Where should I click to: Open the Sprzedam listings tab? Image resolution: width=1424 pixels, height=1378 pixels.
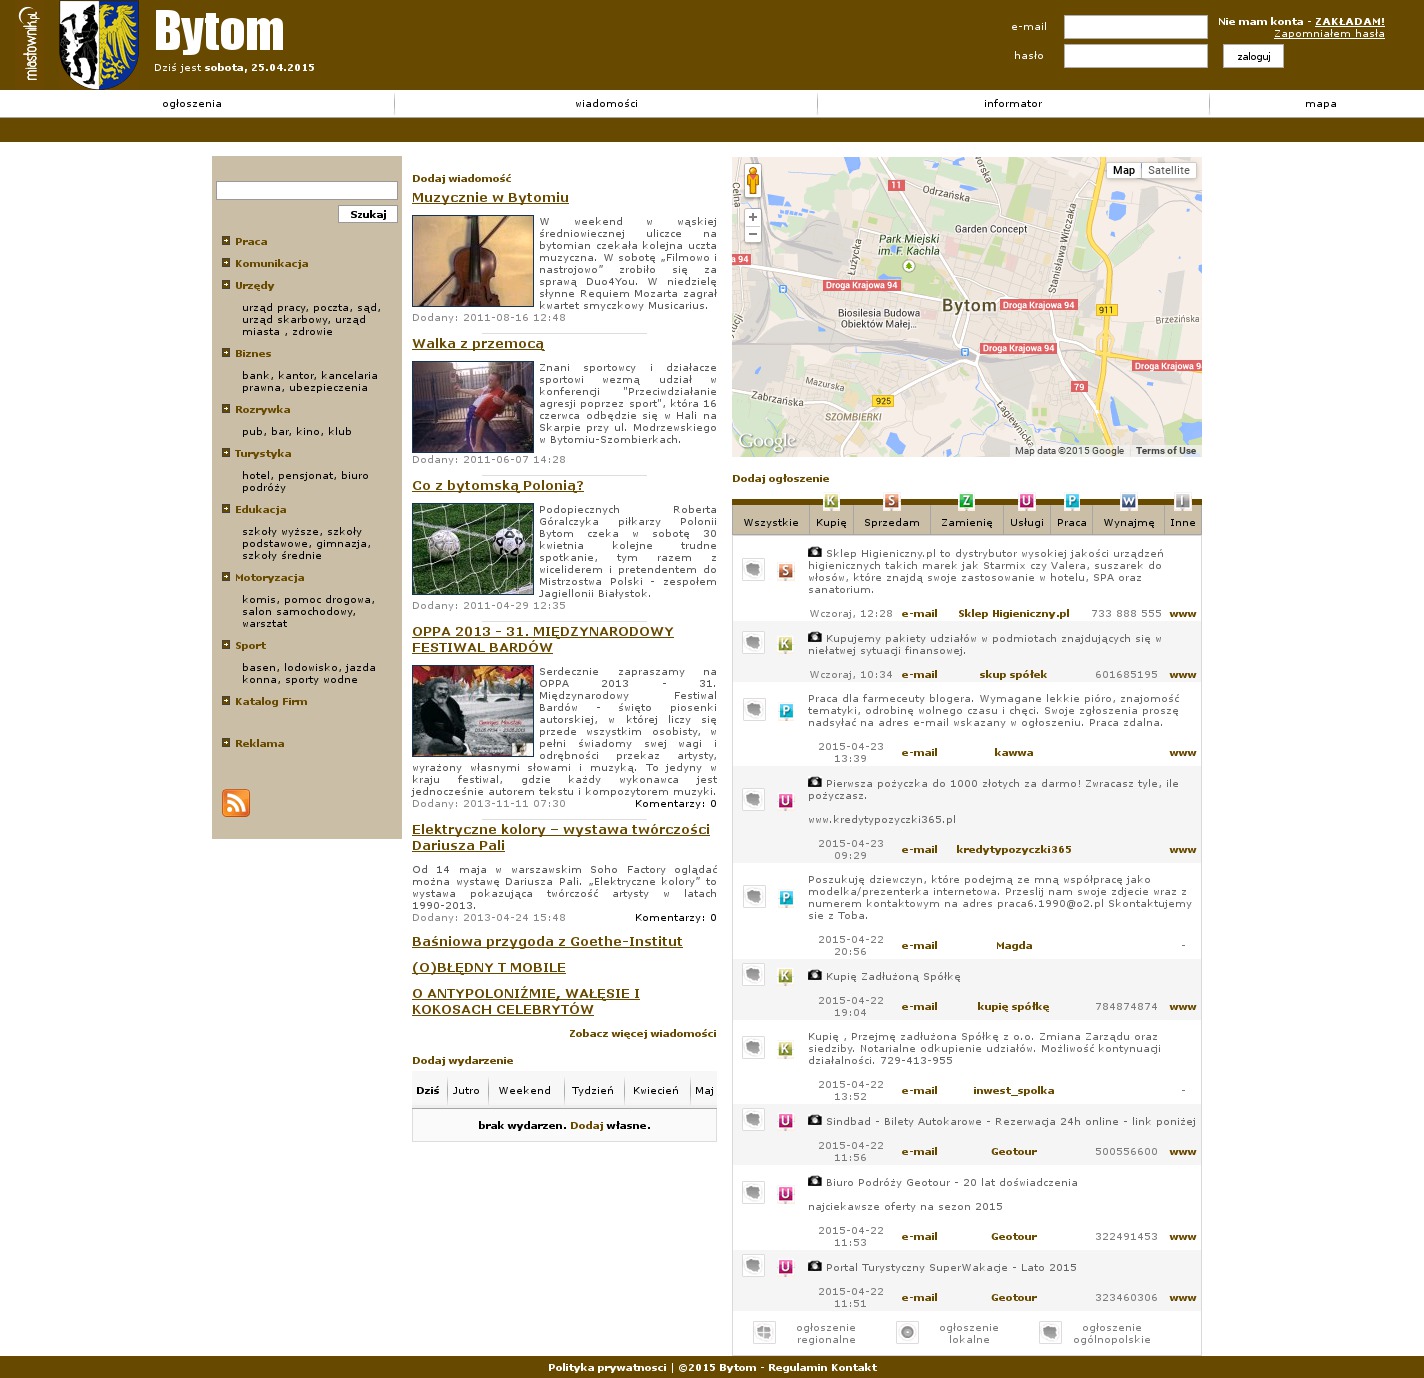click(x=891, y=522)
